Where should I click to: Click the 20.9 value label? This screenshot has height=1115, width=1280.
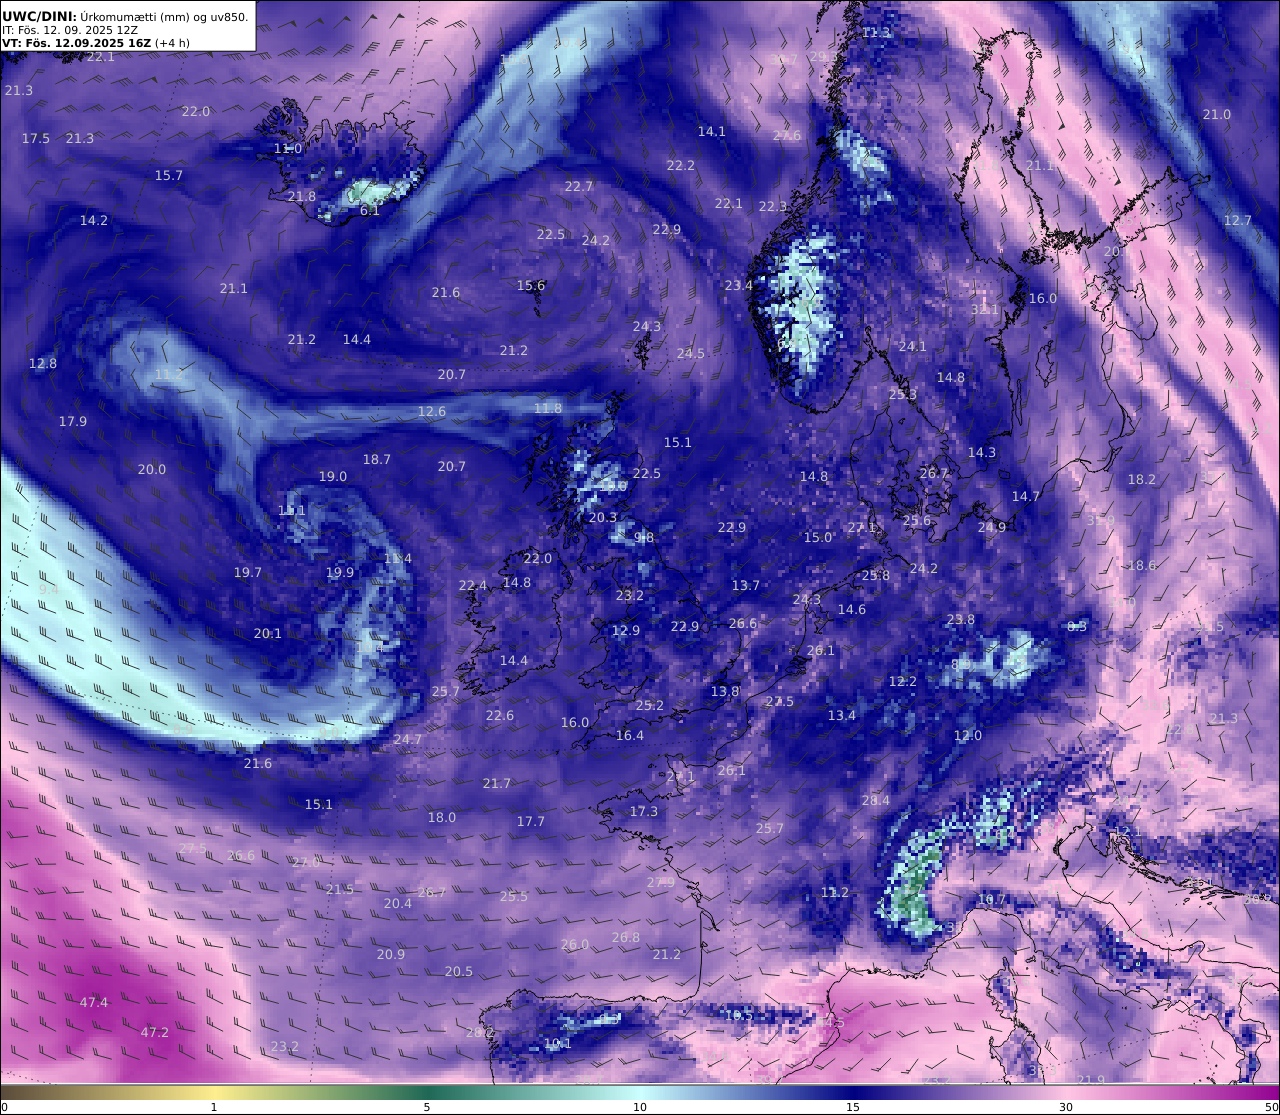(x=391, y=954)
